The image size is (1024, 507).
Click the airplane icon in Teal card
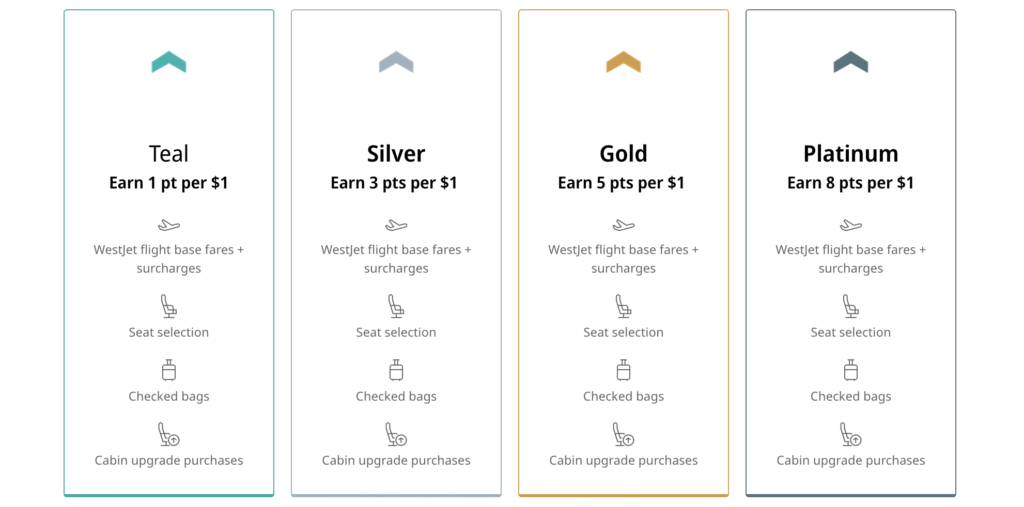coord(169,226)
